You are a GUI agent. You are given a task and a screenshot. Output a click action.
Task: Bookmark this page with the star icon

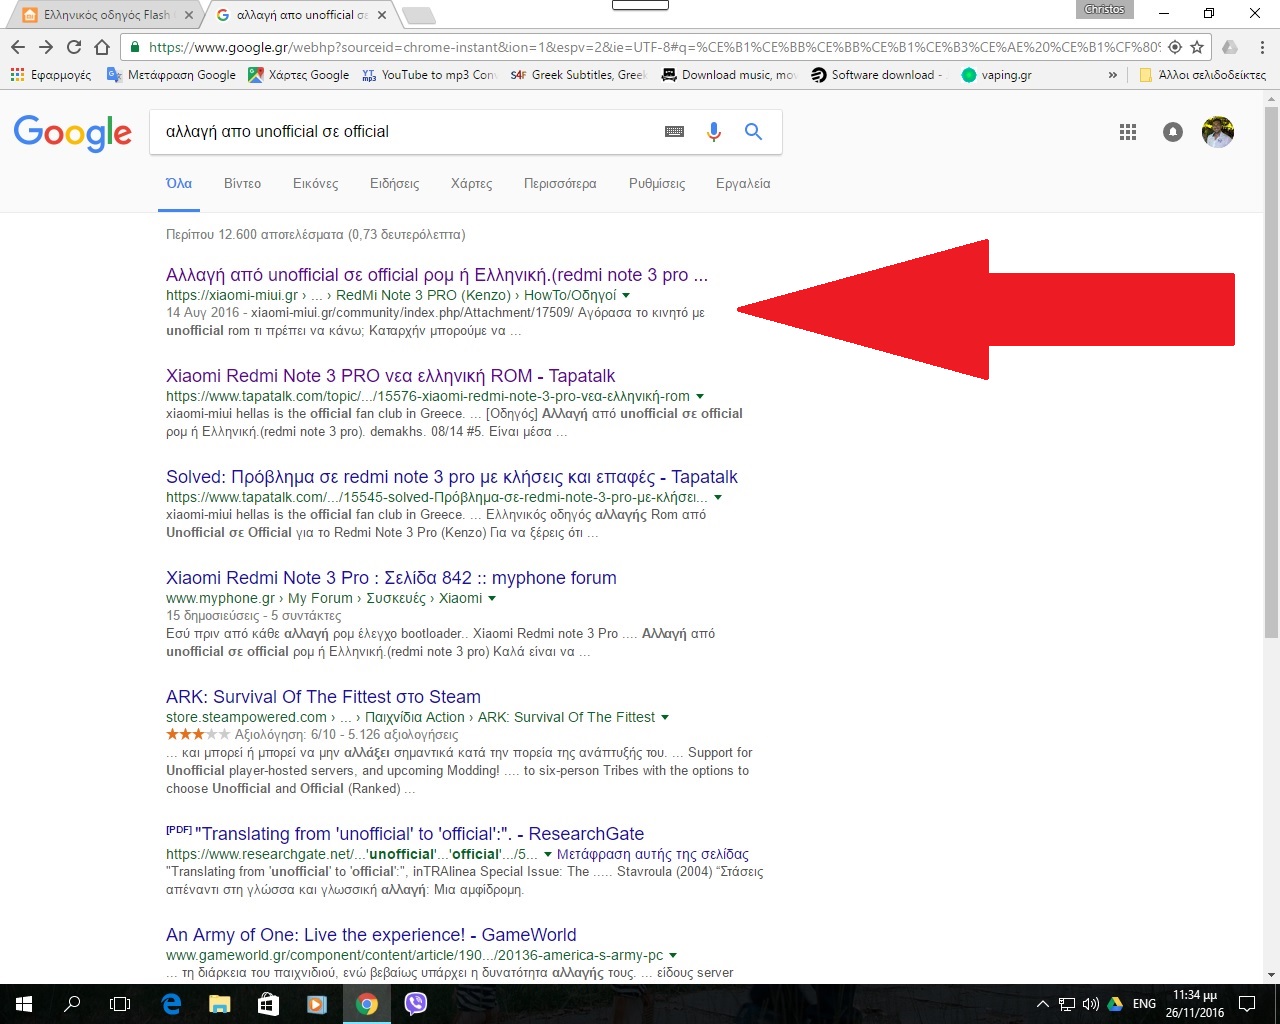point(1197,47)
